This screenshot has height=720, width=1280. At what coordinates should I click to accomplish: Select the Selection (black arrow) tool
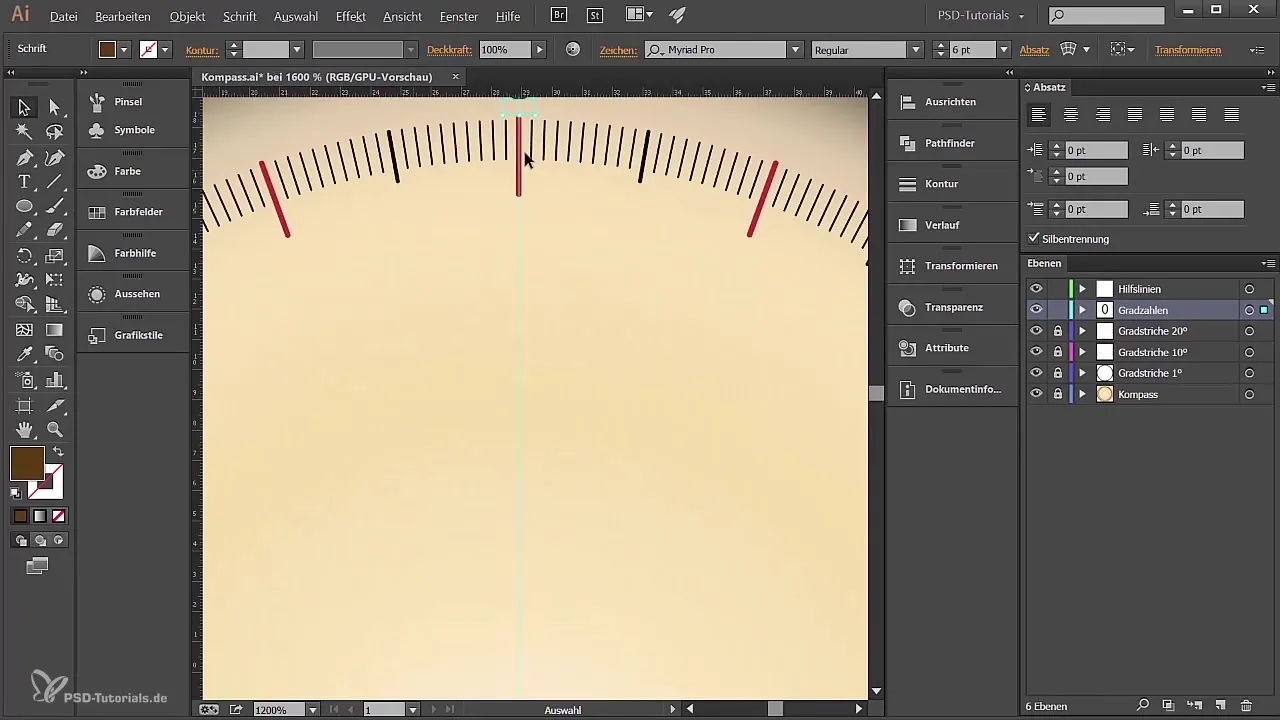[x=24, y=107]
